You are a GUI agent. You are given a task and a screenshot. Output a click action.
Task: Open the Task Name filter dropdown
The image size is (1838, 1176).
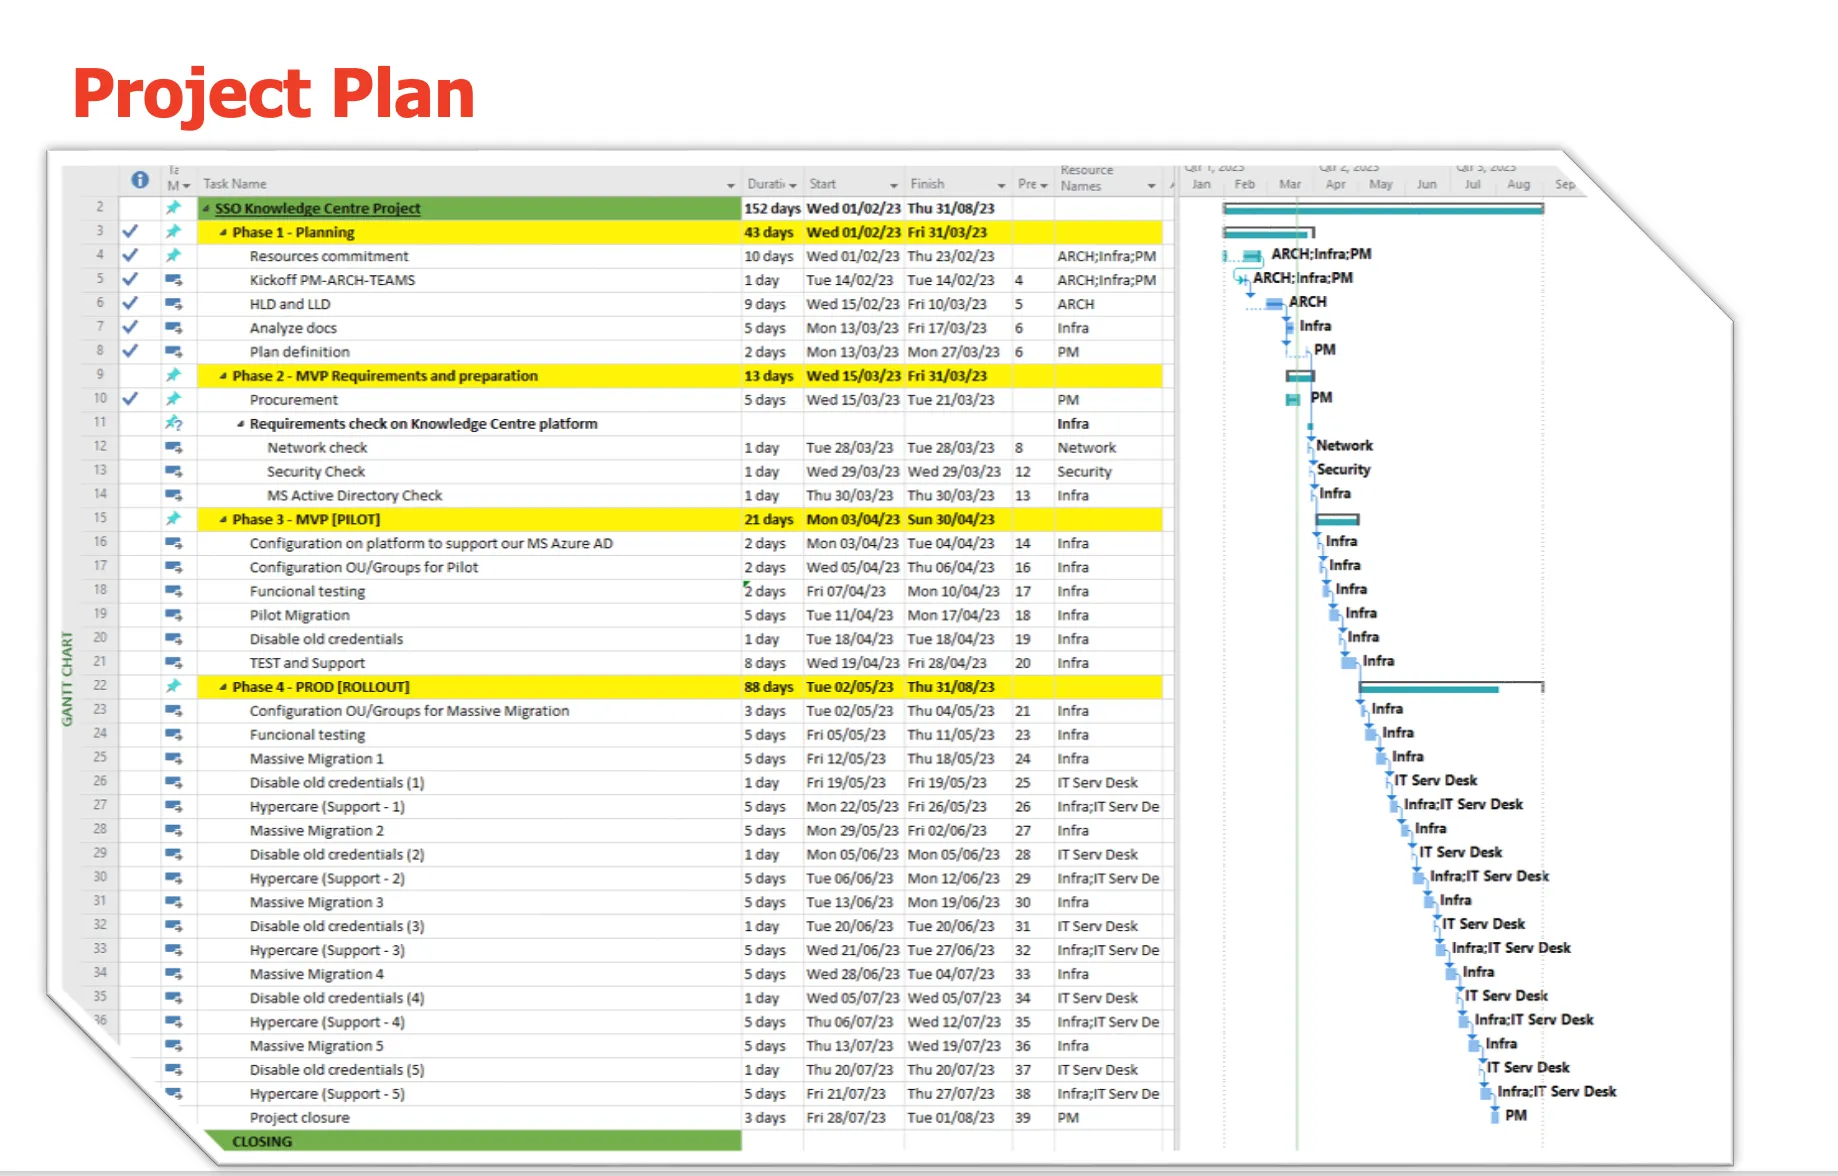tap(731, 184)
